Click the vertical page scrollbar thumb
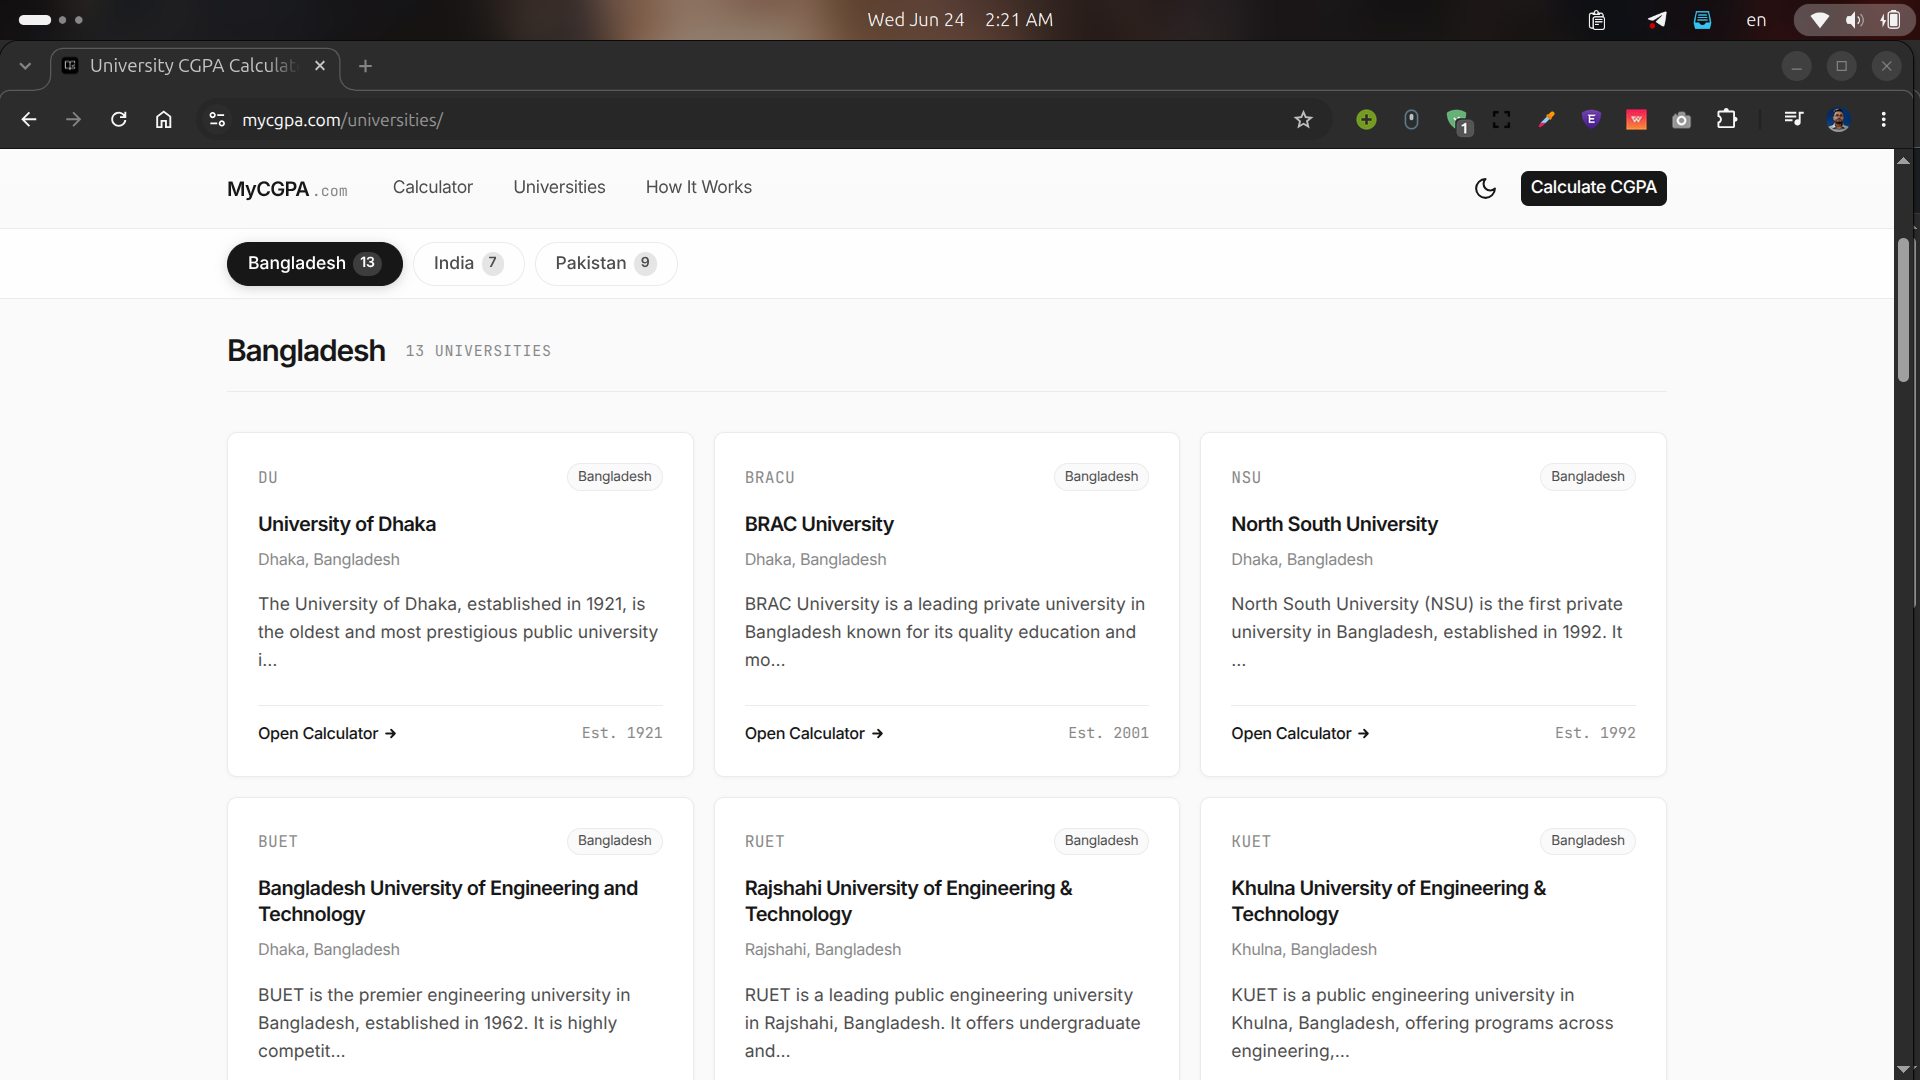The width and height of the screenshot is (1920, 1080). [1904, 310]
